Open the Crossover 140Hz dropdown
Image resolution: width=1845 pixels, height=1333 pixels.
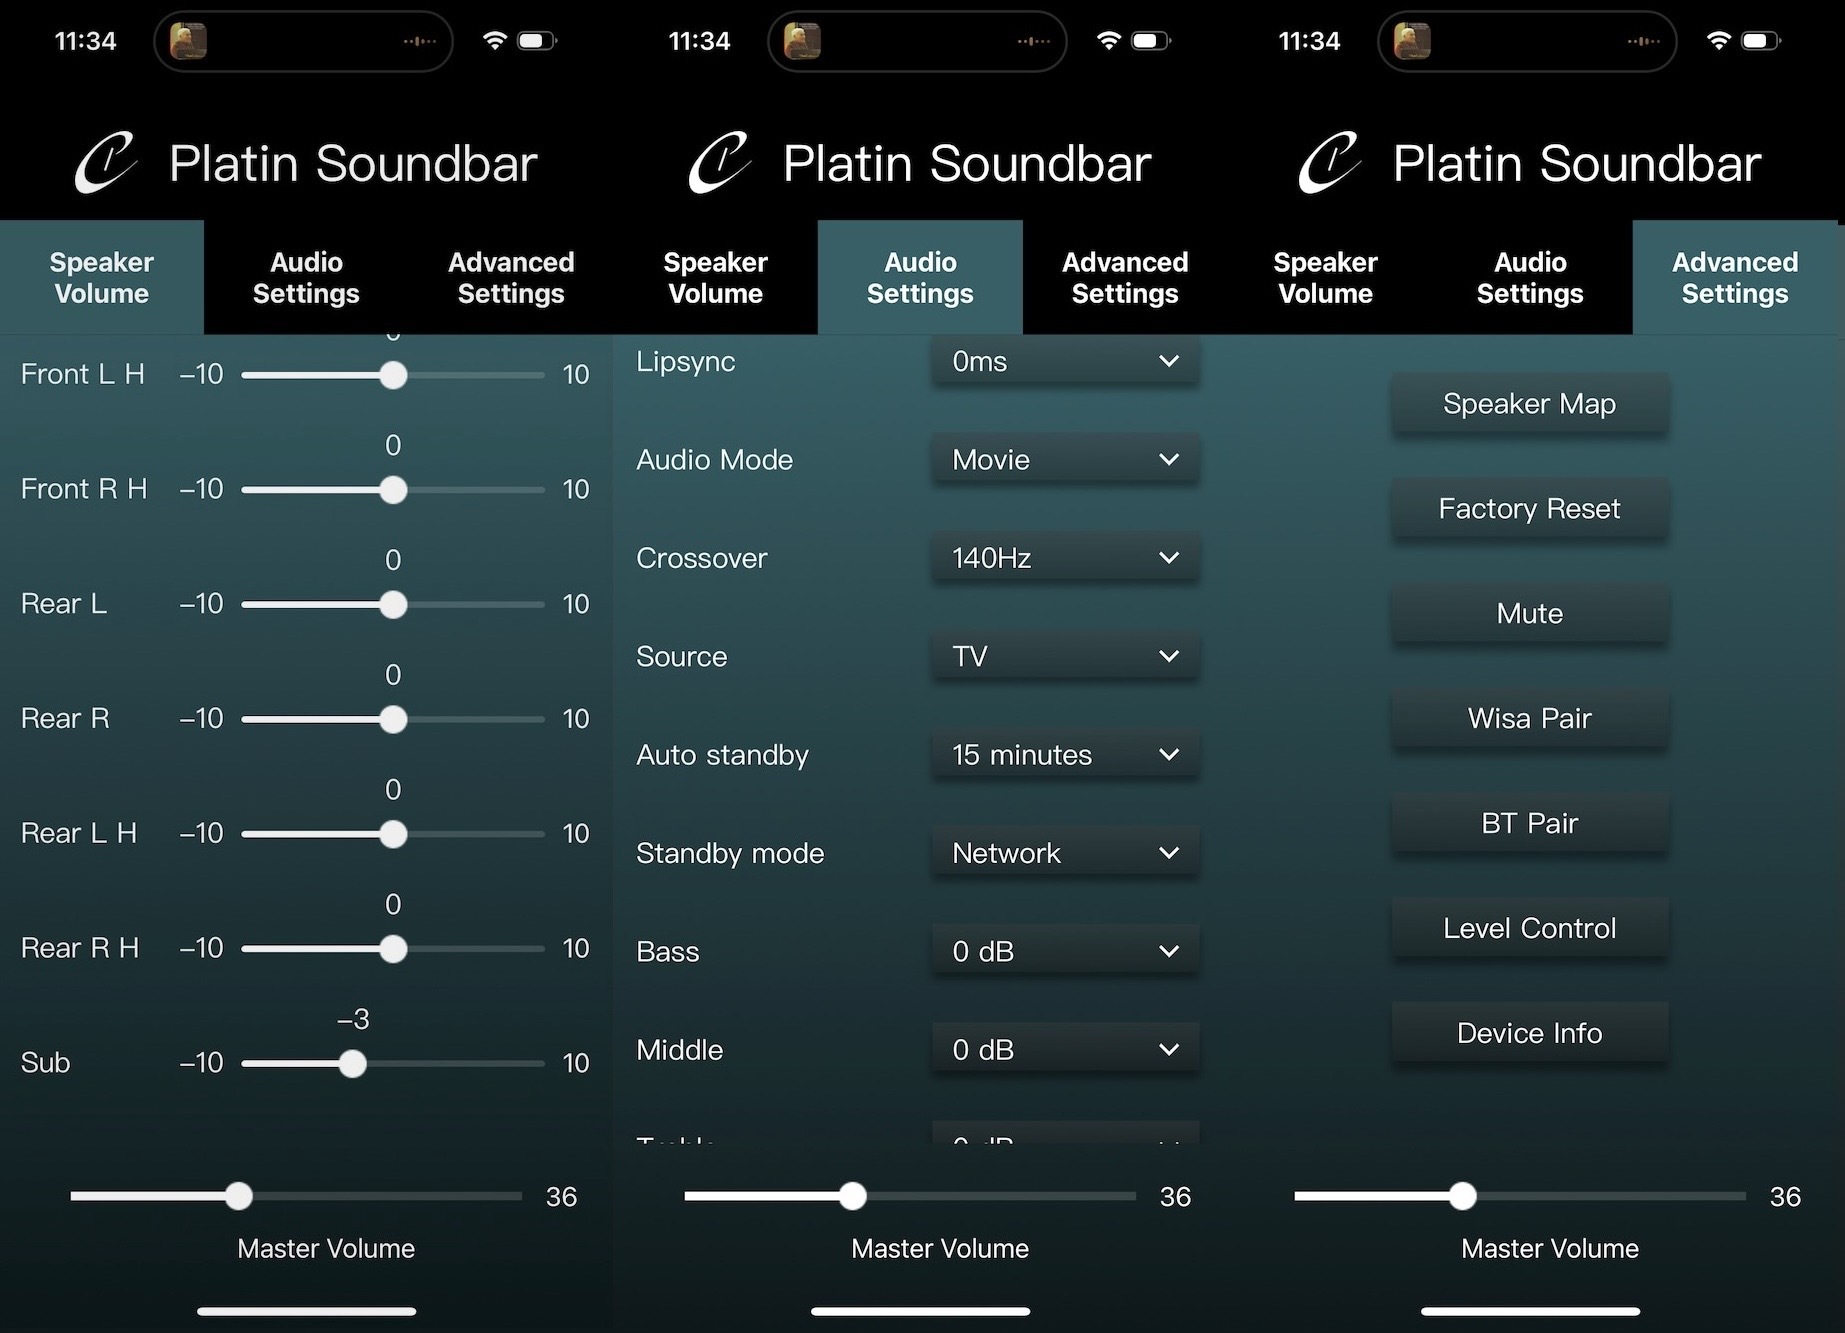click(1065, 557)
